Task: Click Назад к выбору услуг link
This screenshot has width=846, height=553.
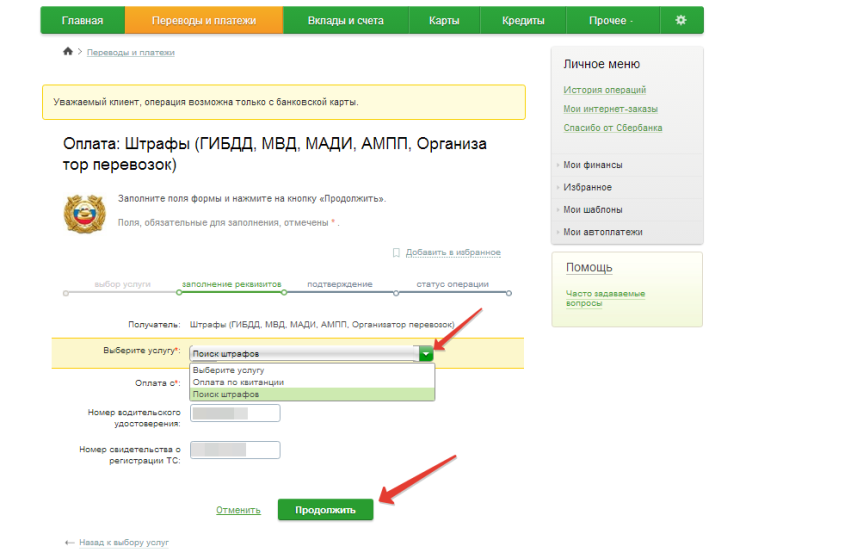Action: [x=124, y=542]
